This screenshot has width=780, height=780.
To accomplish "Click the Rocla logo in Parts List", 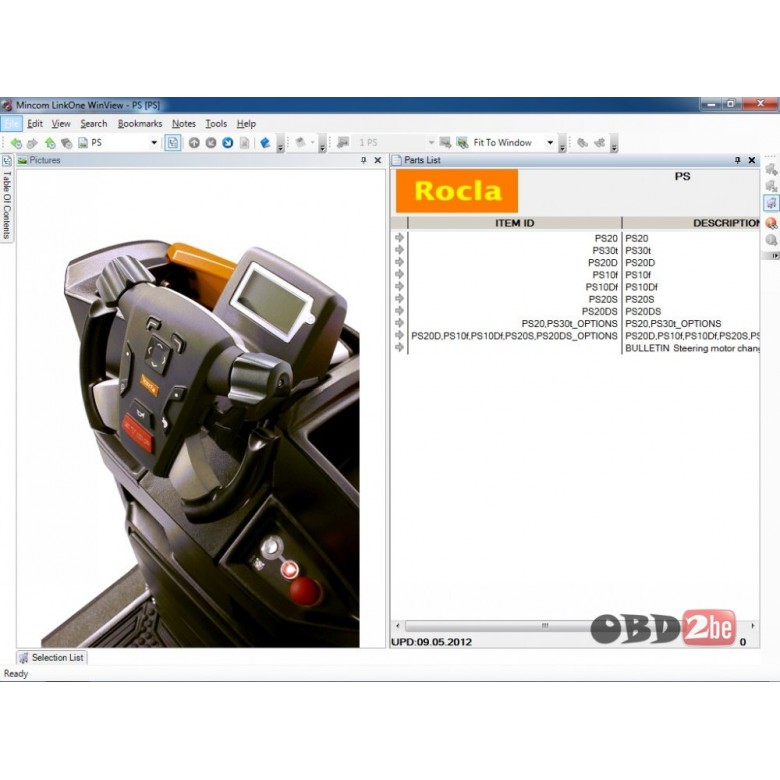I will [x=457, y=191].
